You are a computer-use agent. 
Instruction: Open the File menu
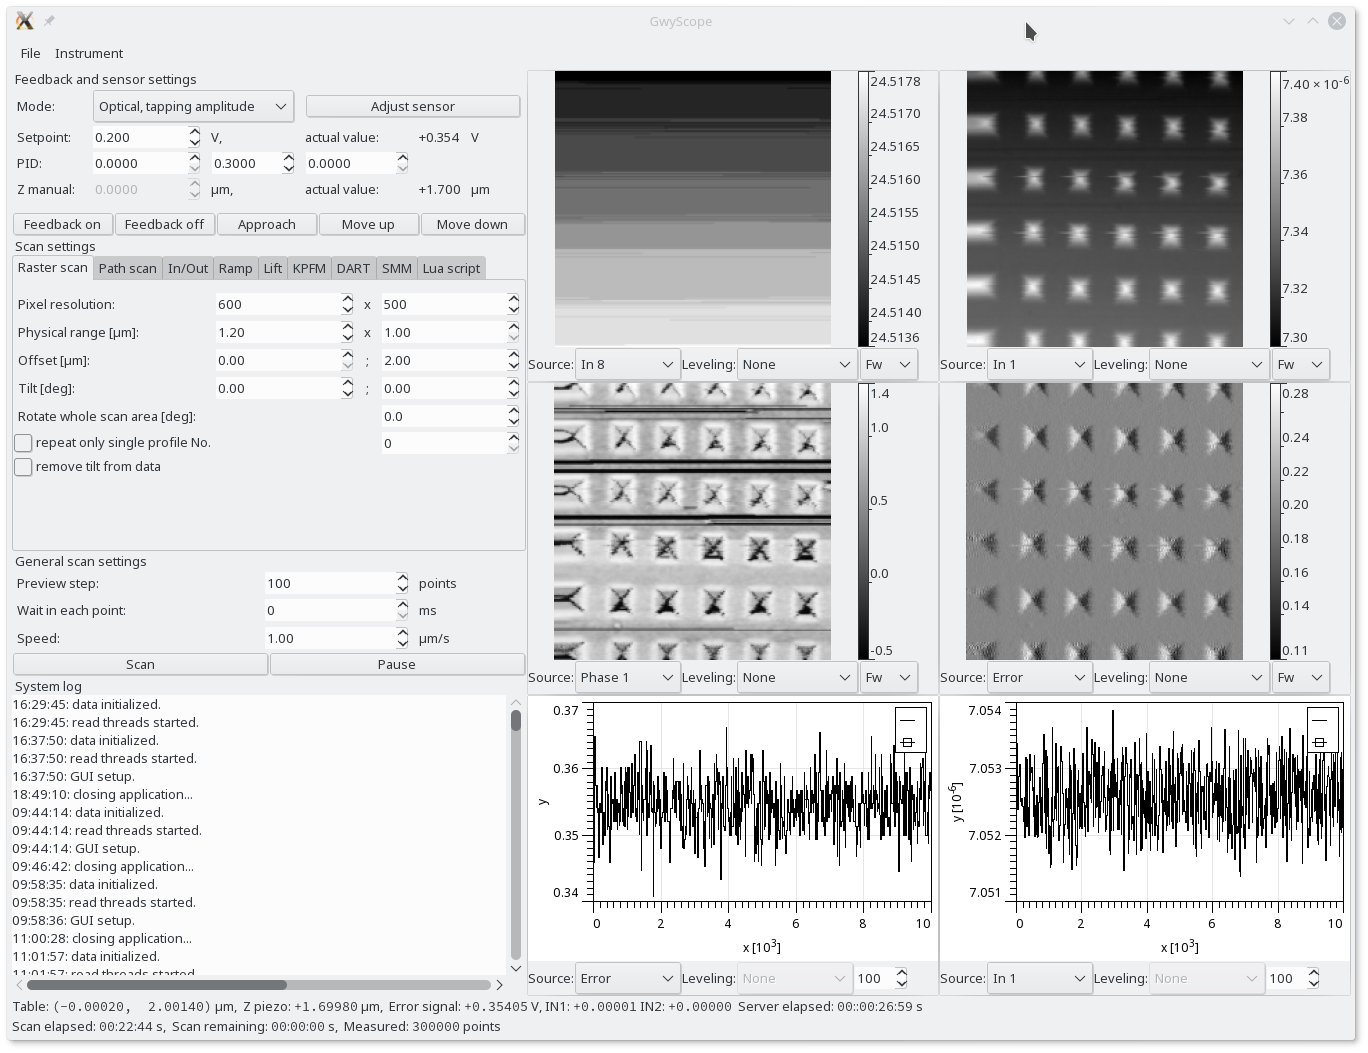point(30,53)
